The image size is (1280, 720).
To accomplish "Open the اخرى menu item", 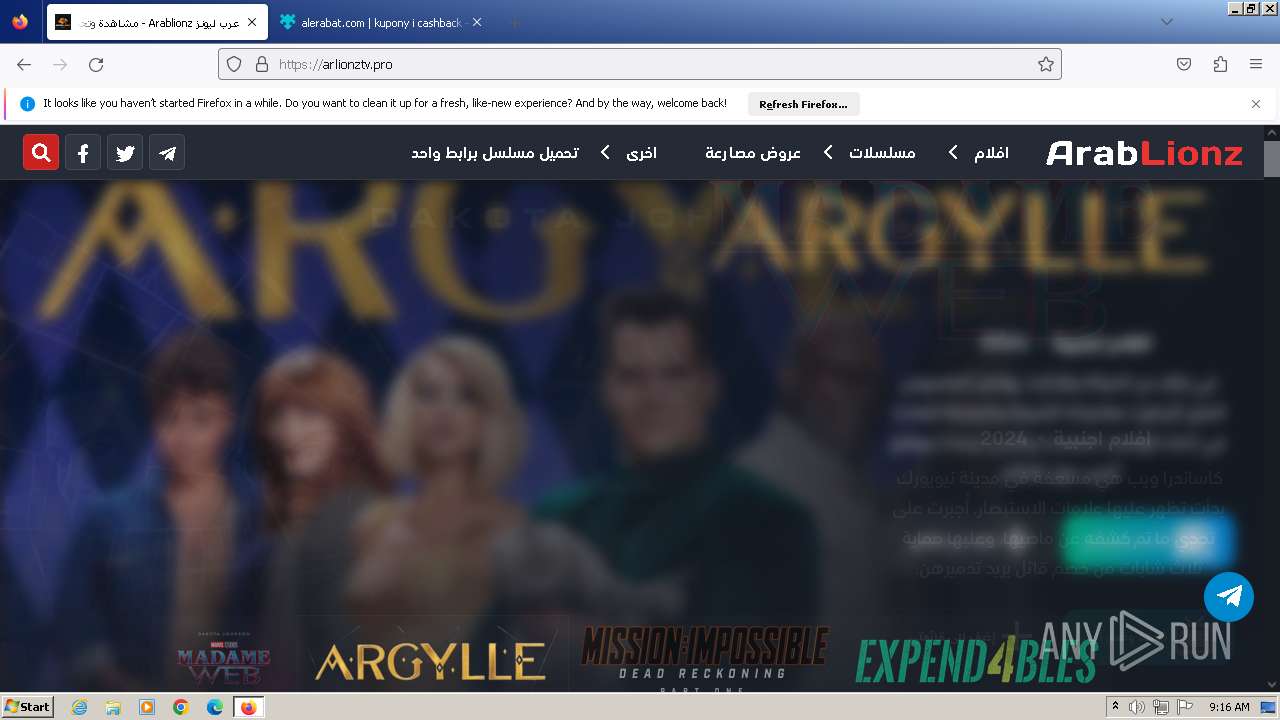I will click(642, 153).
